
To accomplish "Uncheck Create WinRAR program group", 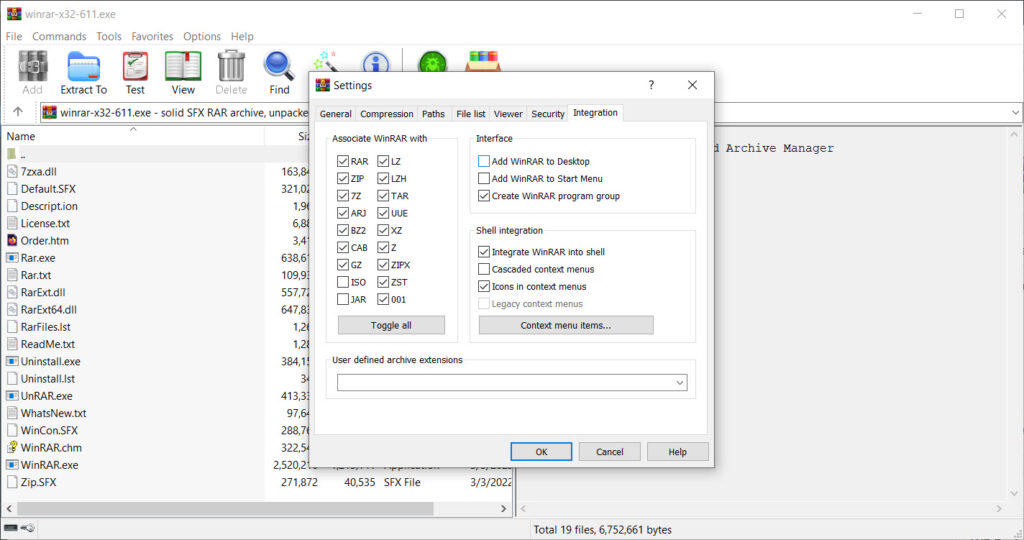I will click(484, 195).
